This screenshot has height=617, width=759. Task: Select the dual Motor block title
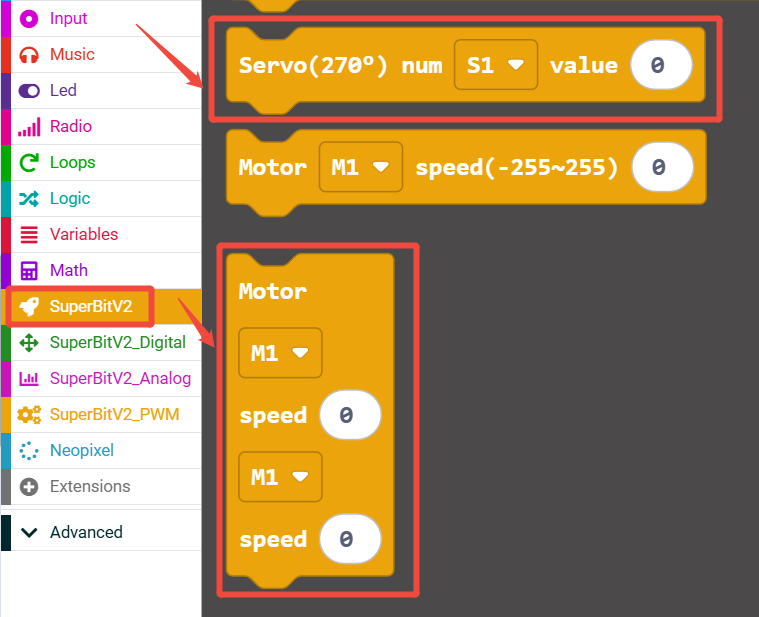(273, 291)
